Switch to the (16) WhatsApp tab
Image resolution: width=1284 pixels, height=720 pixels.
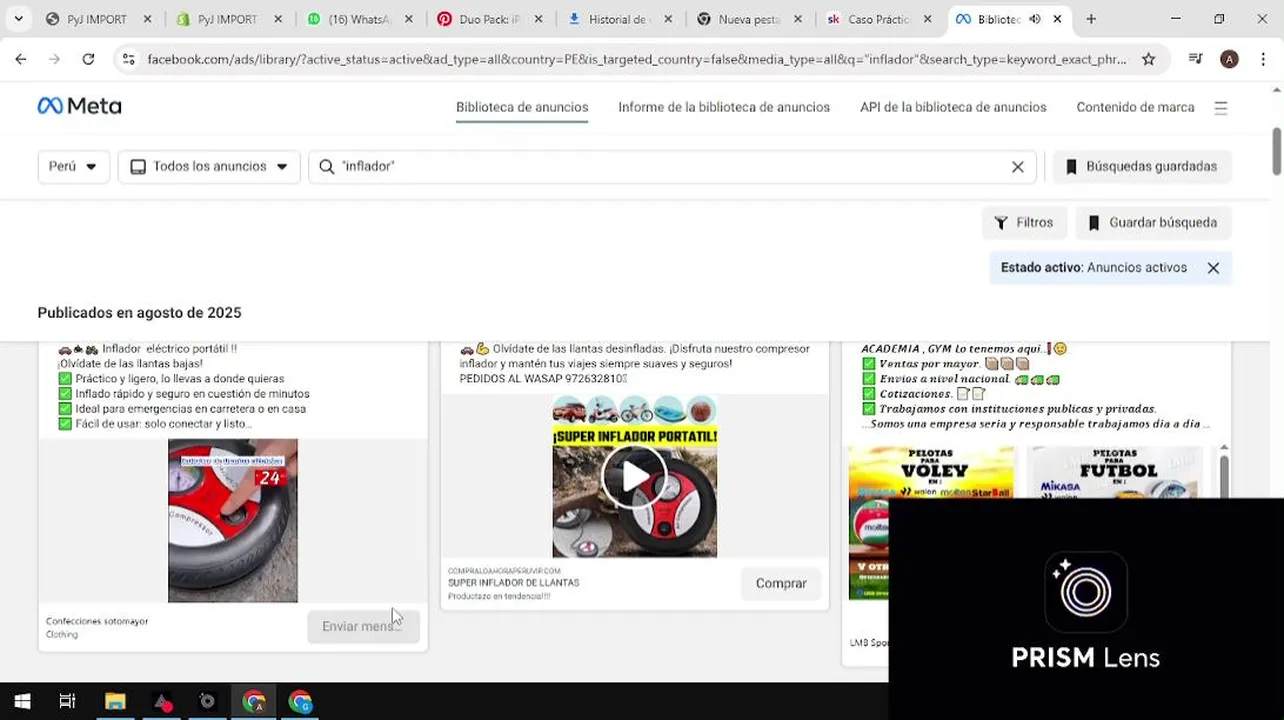pos(359,19)
